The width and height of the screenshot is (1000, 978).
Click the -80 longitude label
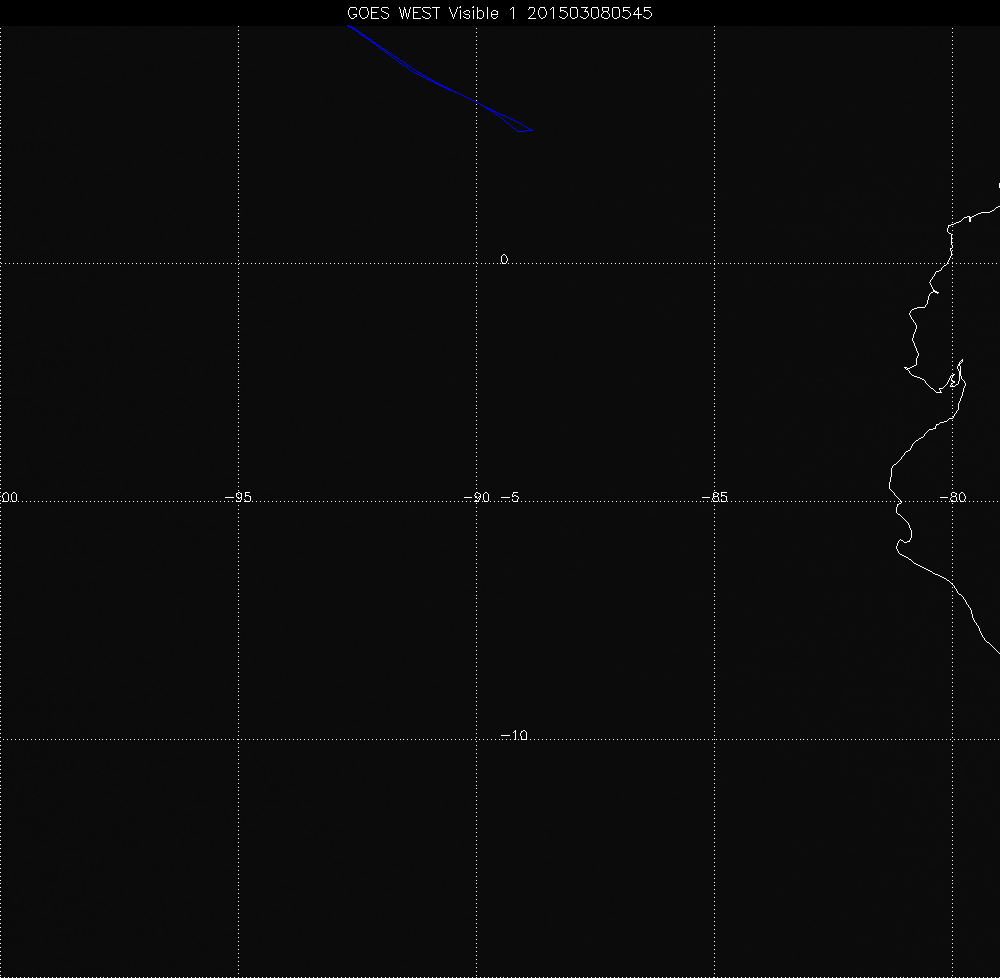(951, 497)
